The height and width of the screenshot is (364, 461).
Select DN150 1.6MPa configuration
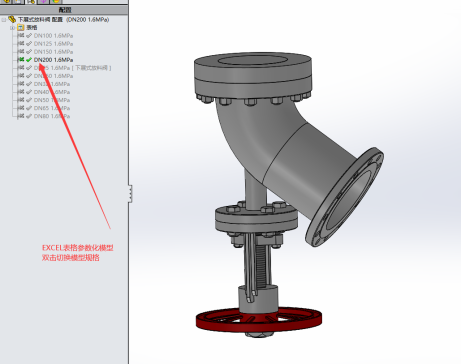(x=53, y=52)
